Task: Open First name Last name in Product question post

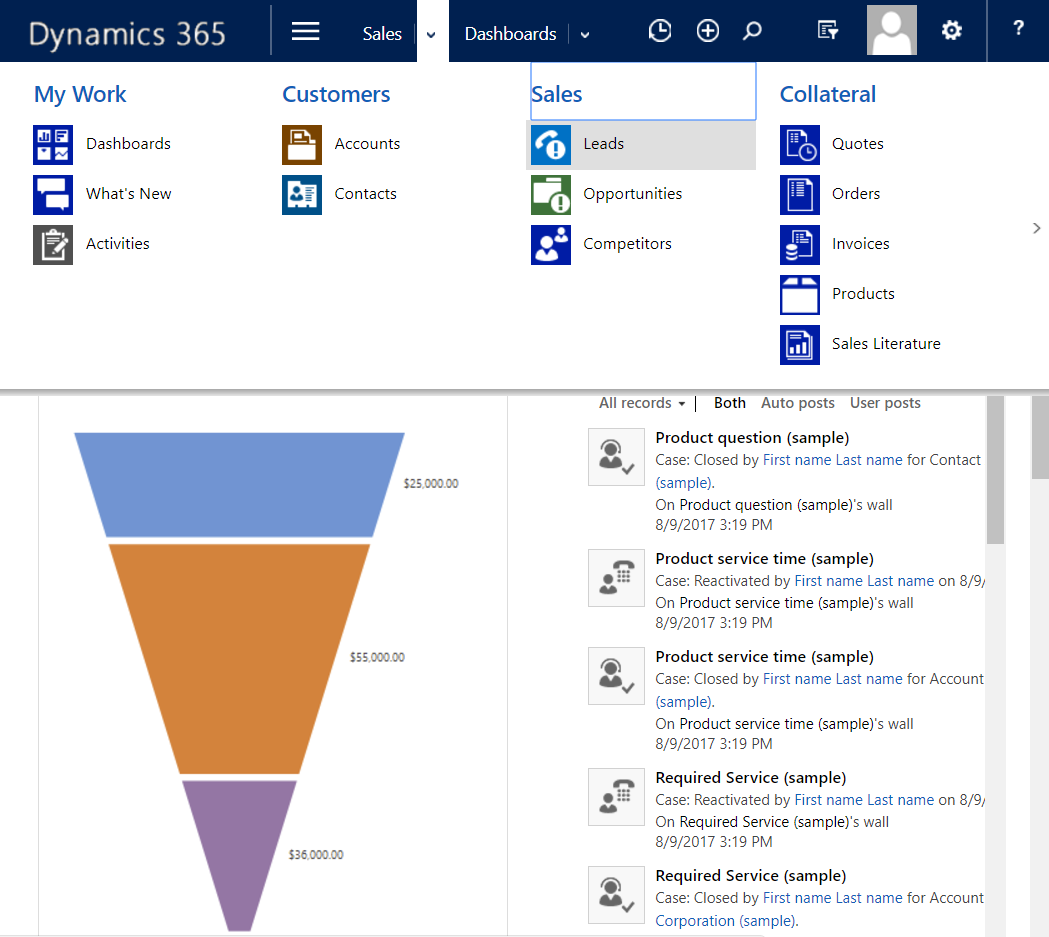Action: pyautogui.click(x=832, y=460)
